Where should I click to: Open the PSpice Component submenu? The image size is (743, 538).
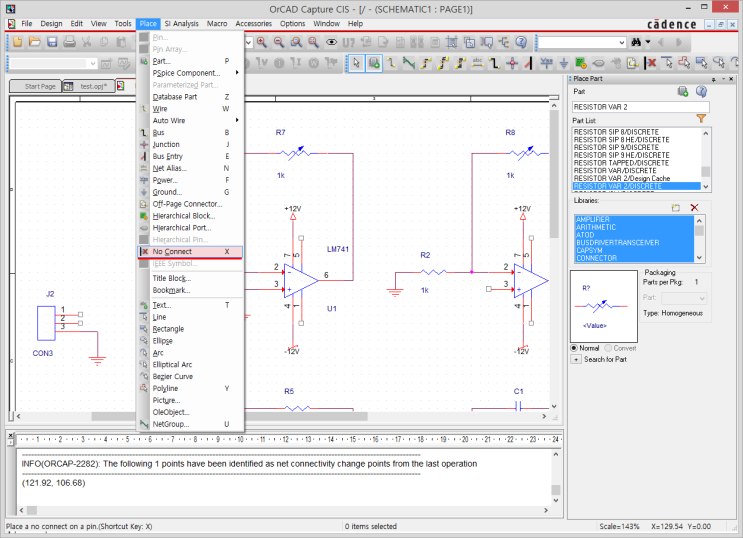[x=191, y=73]
